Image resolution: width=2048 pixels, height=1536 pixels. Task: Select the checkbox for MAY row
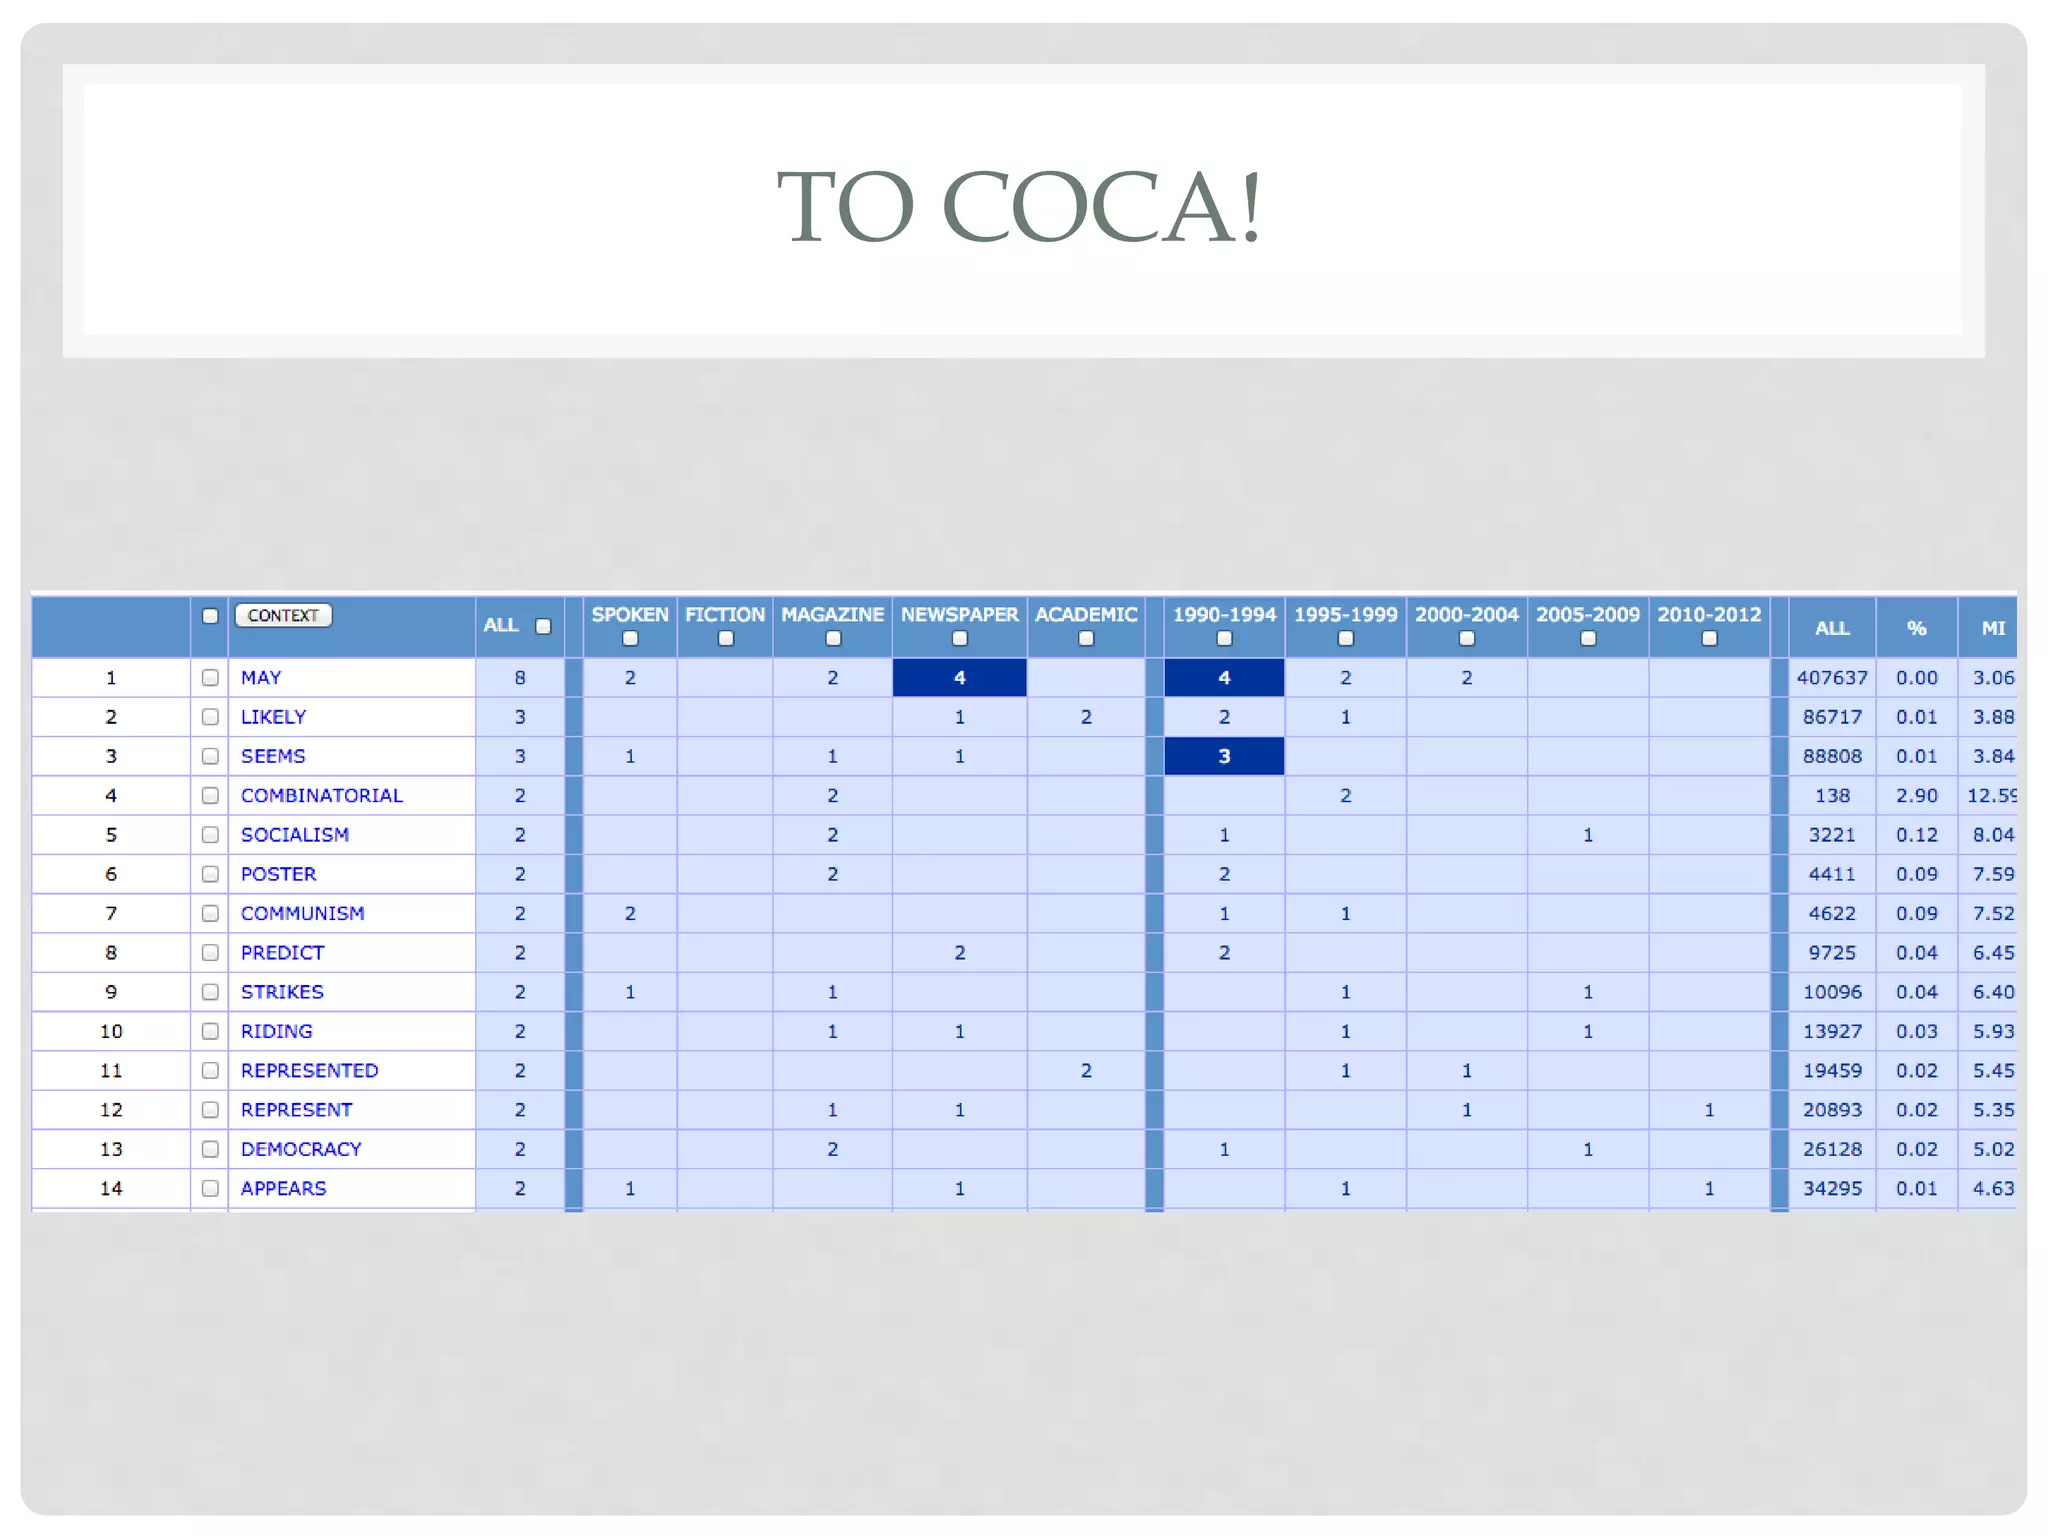coord(210,678)
